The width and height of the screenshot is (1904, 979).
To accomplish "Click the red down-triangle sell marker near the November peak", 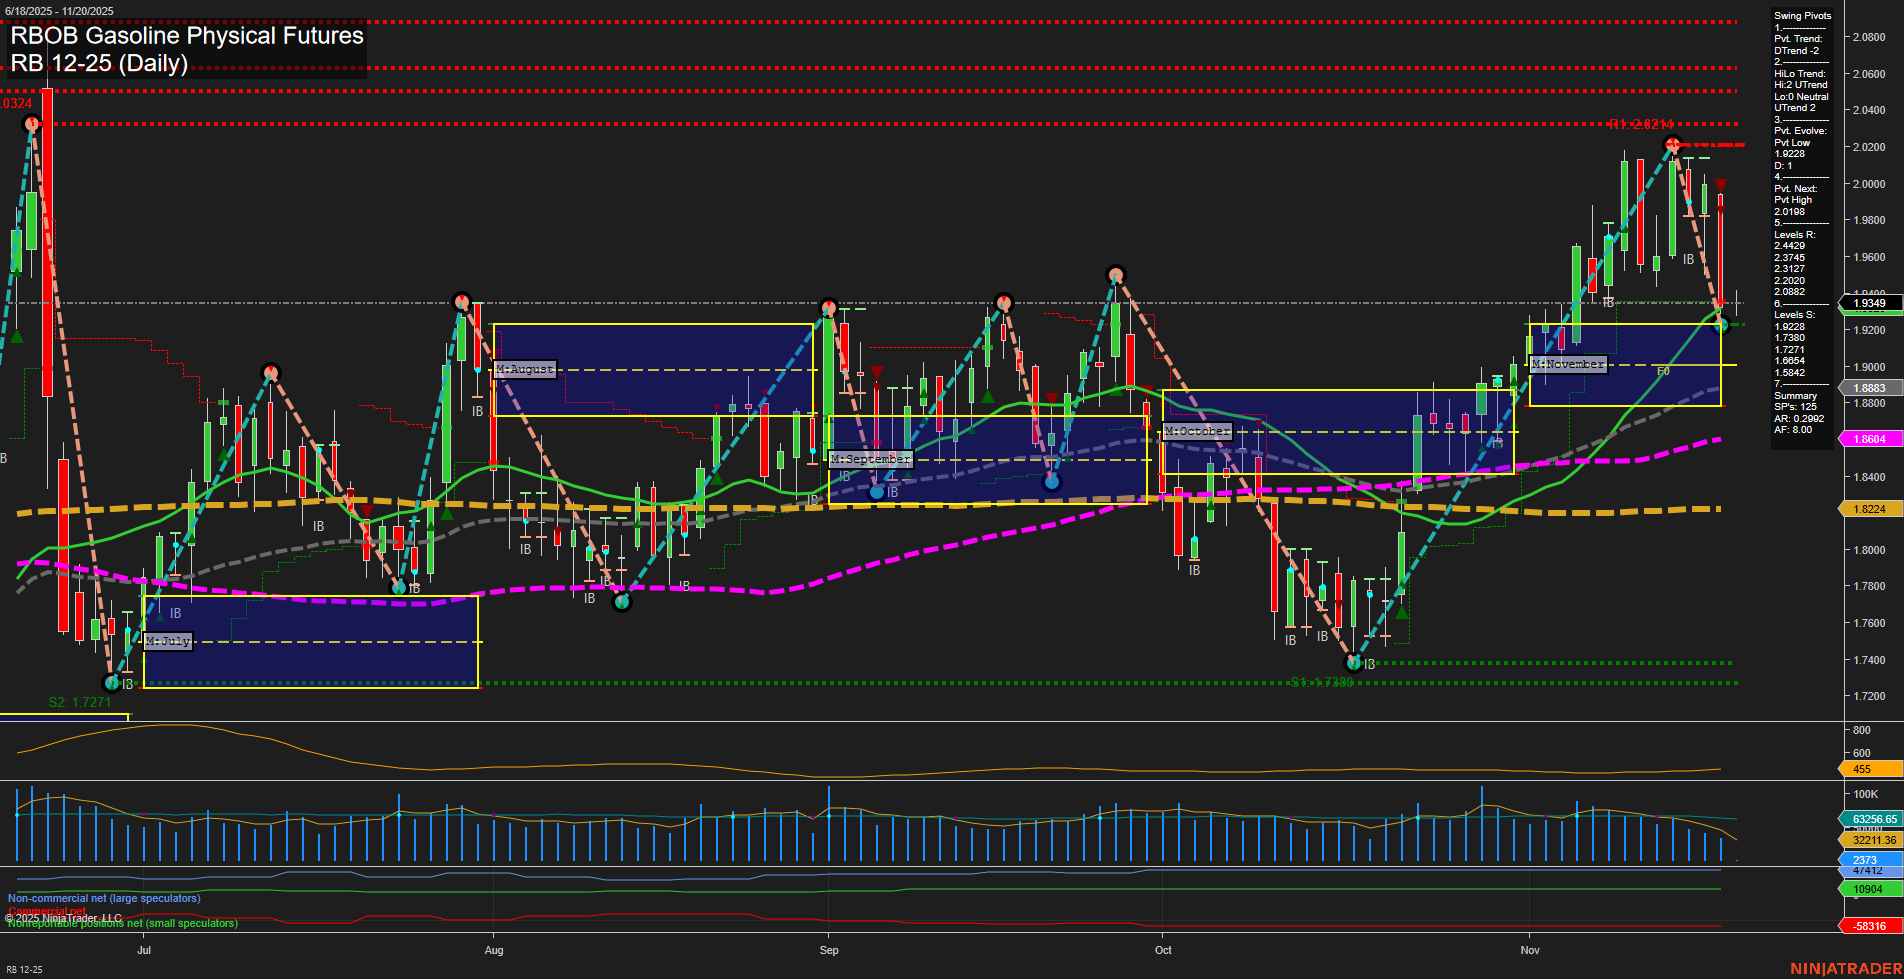I will point(1721,185).
